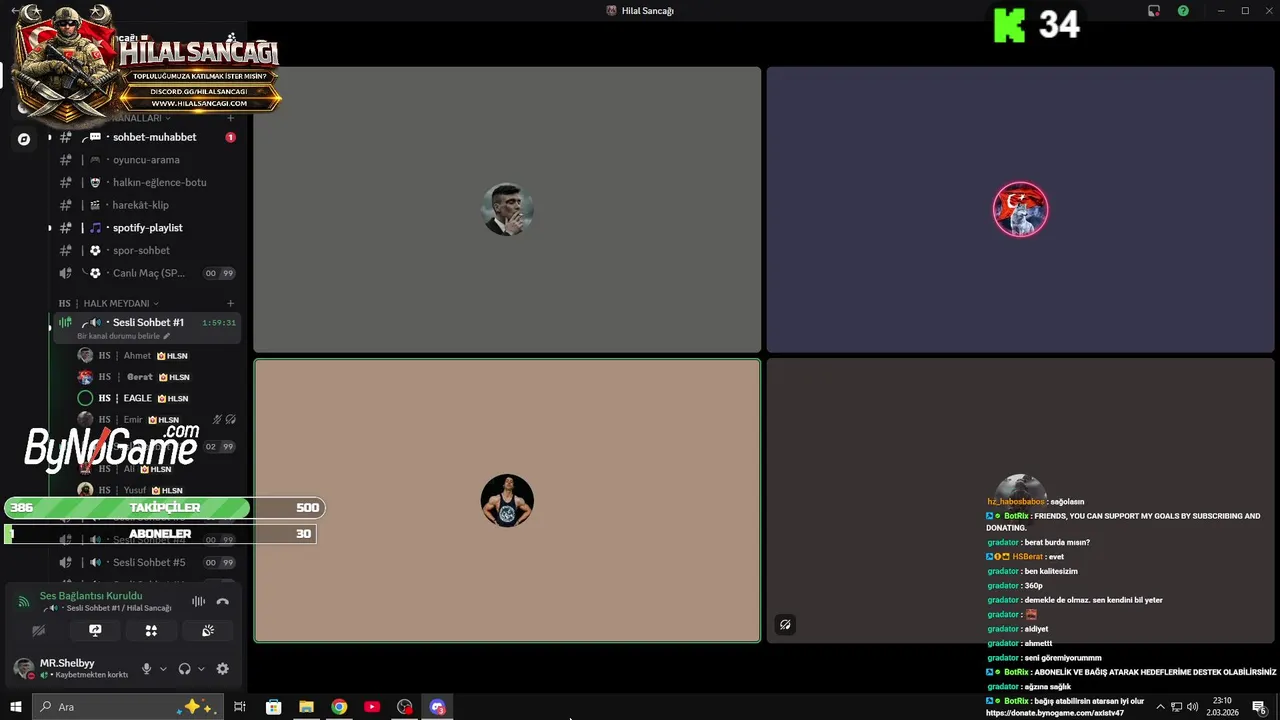Viewport: 1280px width, 720px height.
Task: Open OBS Studio from the taskbar
Action: [405, 707]
